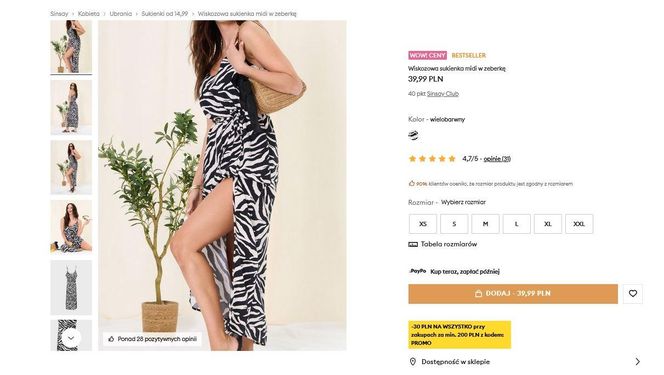664x375 pixels.
Task: Add product with DODAJ - 39,99 PLN button
Action: click(x=513, y=294)
